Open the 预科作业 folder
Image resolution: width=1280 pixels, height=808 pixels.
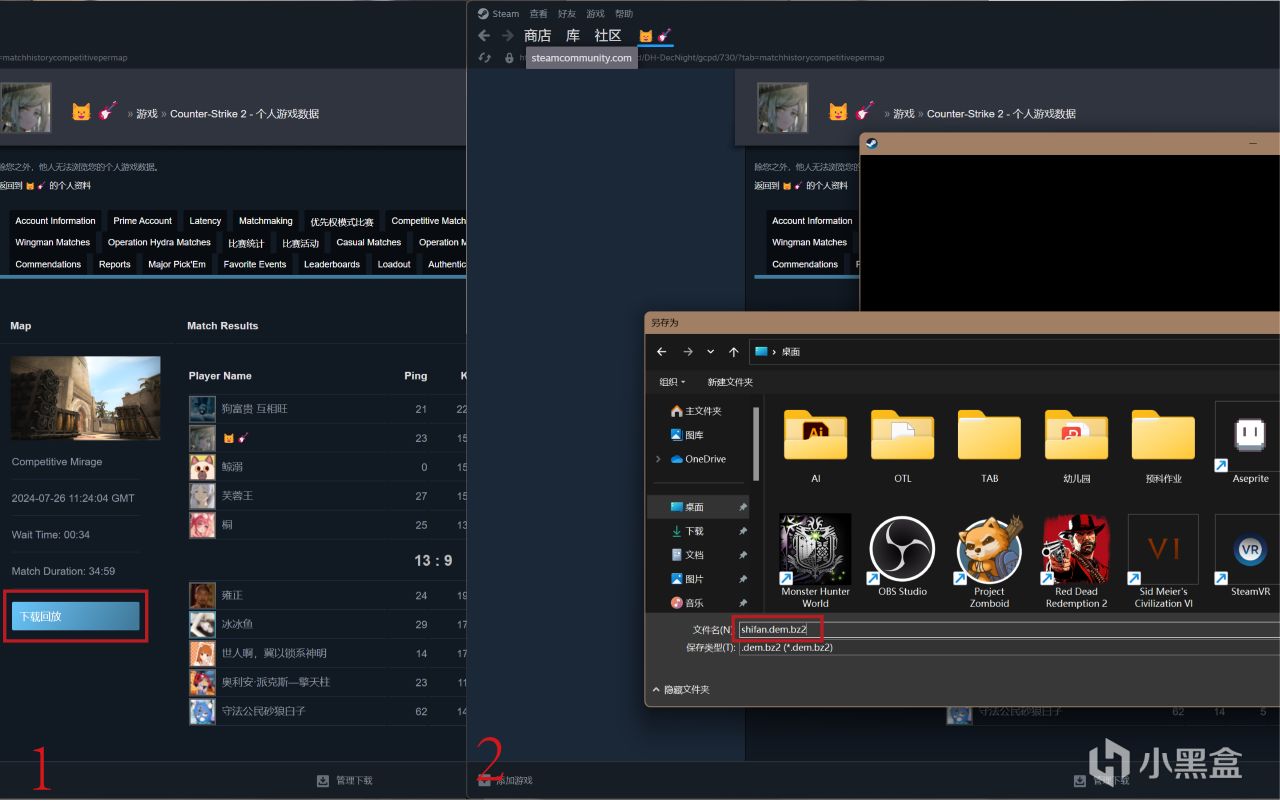(1163, 446)
